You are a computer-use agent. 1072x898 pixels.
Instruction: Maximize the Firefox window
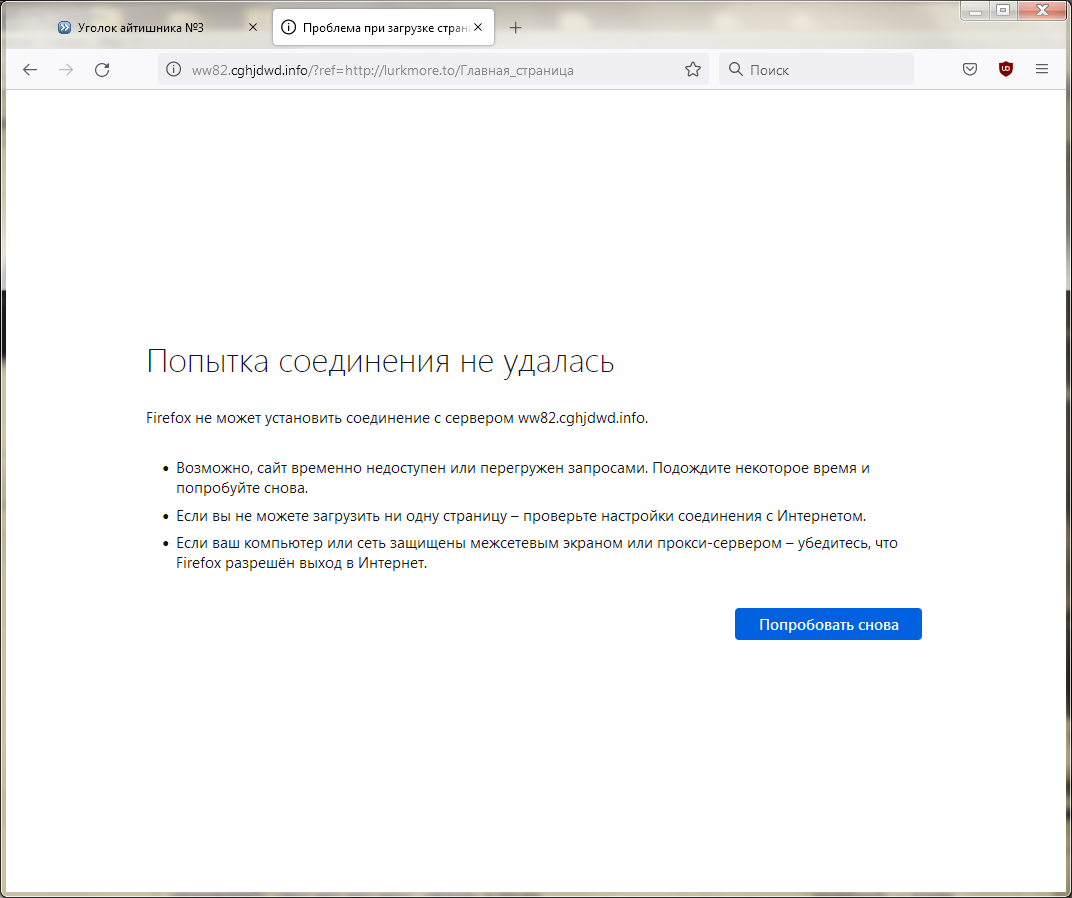pyautogui.click(x=1003, y=10)
